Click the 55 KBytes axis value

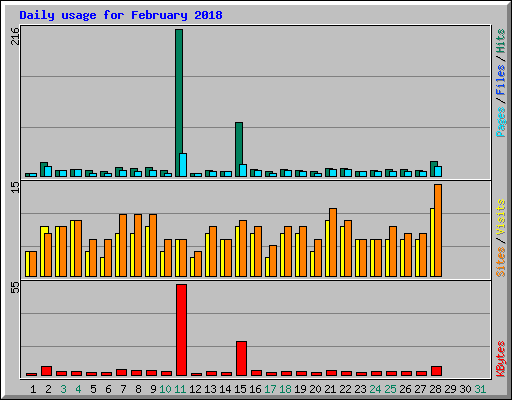[x=15, y=288]
